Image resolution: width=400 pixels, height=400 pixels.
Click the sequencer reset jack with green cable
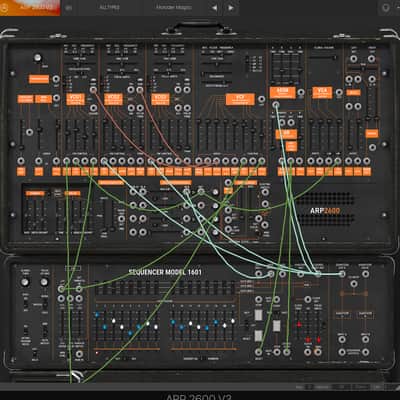(x=259, y=352)
